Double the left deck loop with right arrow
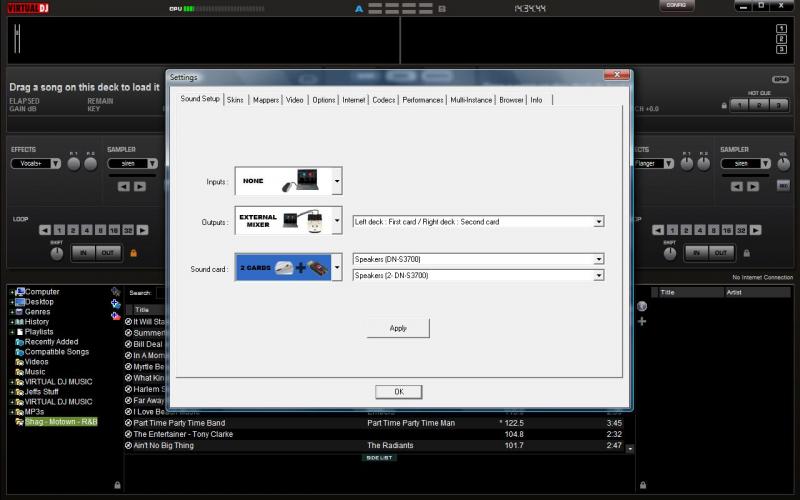 point(143,230)
